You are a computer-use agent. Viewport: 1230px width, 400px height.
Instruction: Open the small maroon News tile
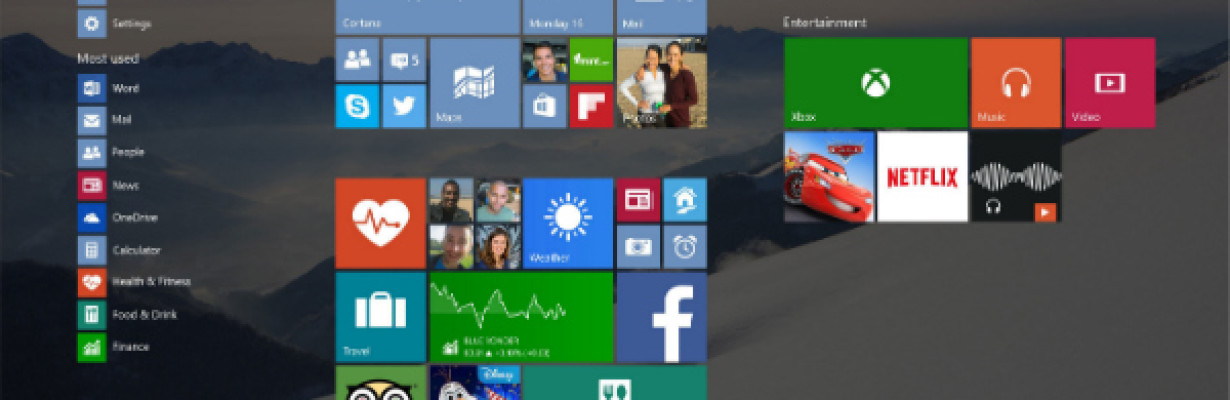click(x=638, y=200)
